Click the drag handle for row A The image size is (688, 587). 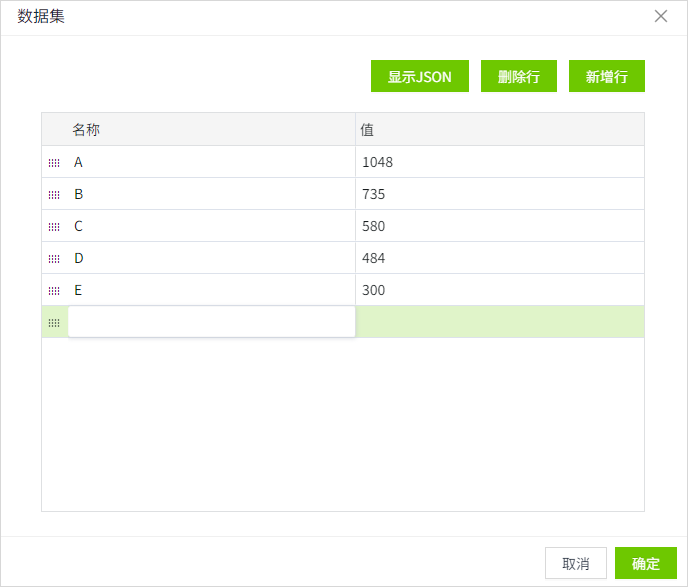click(54, 163)
